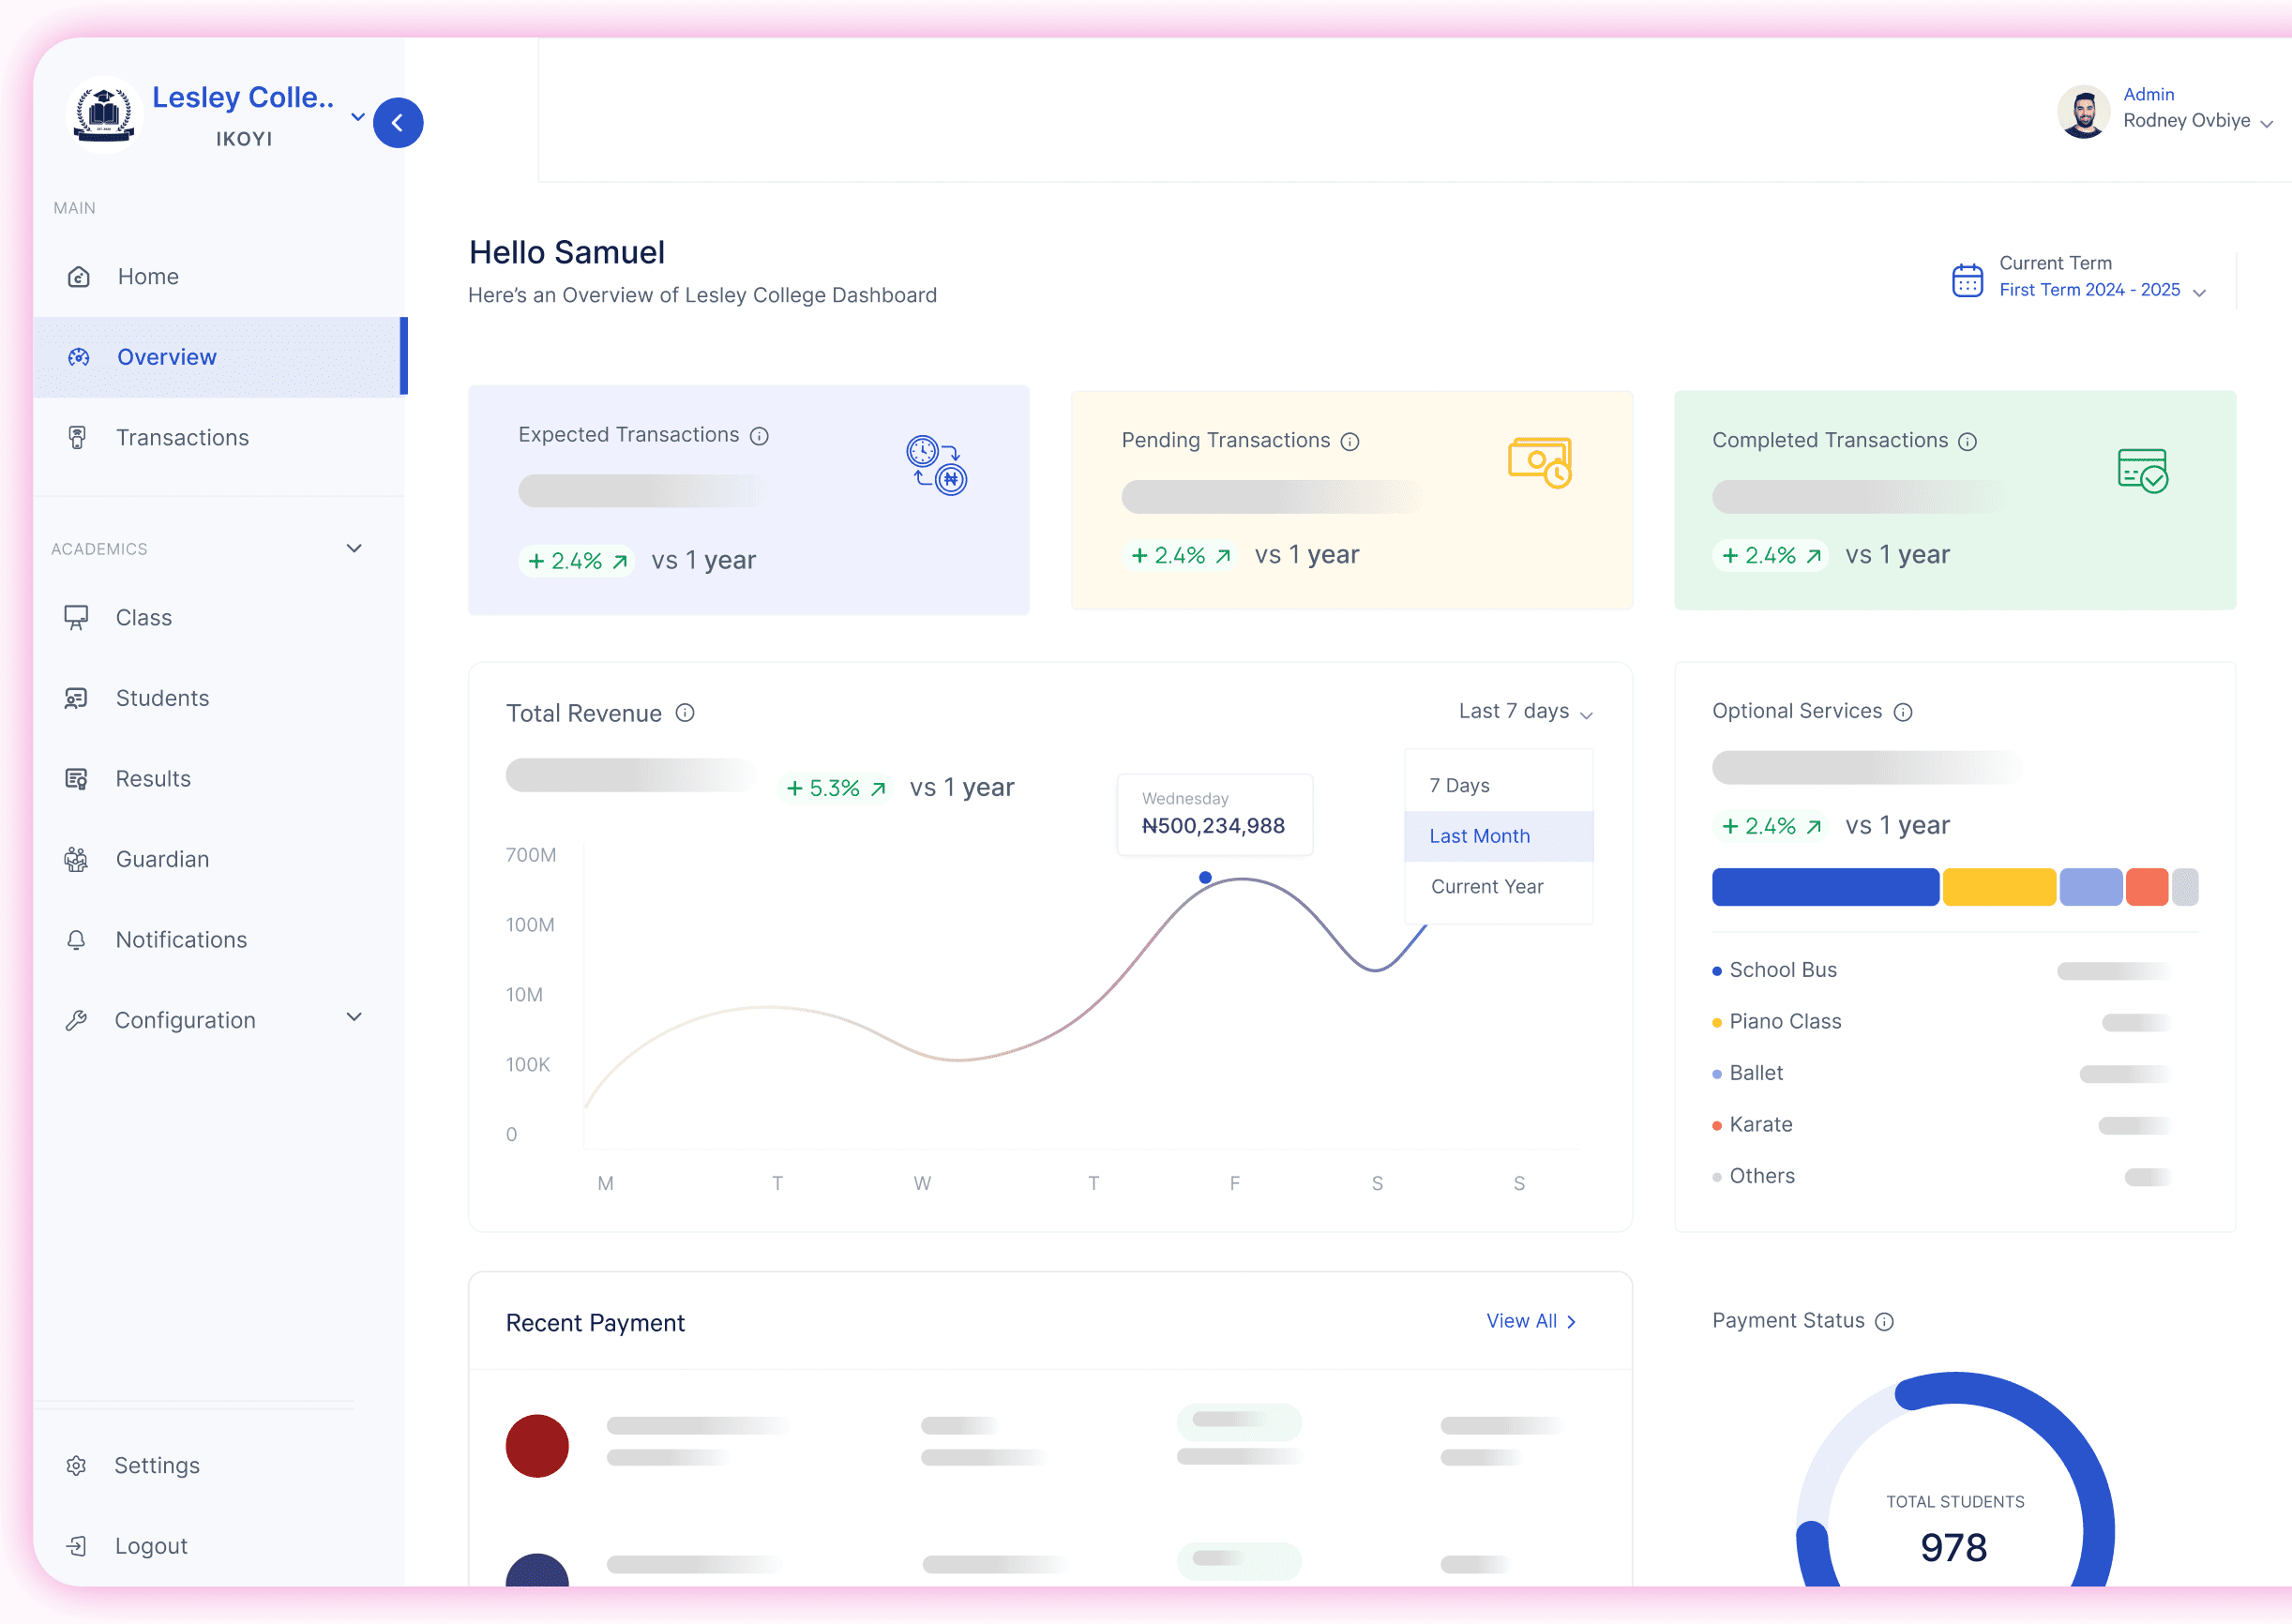Open the Students section icon

79,698
